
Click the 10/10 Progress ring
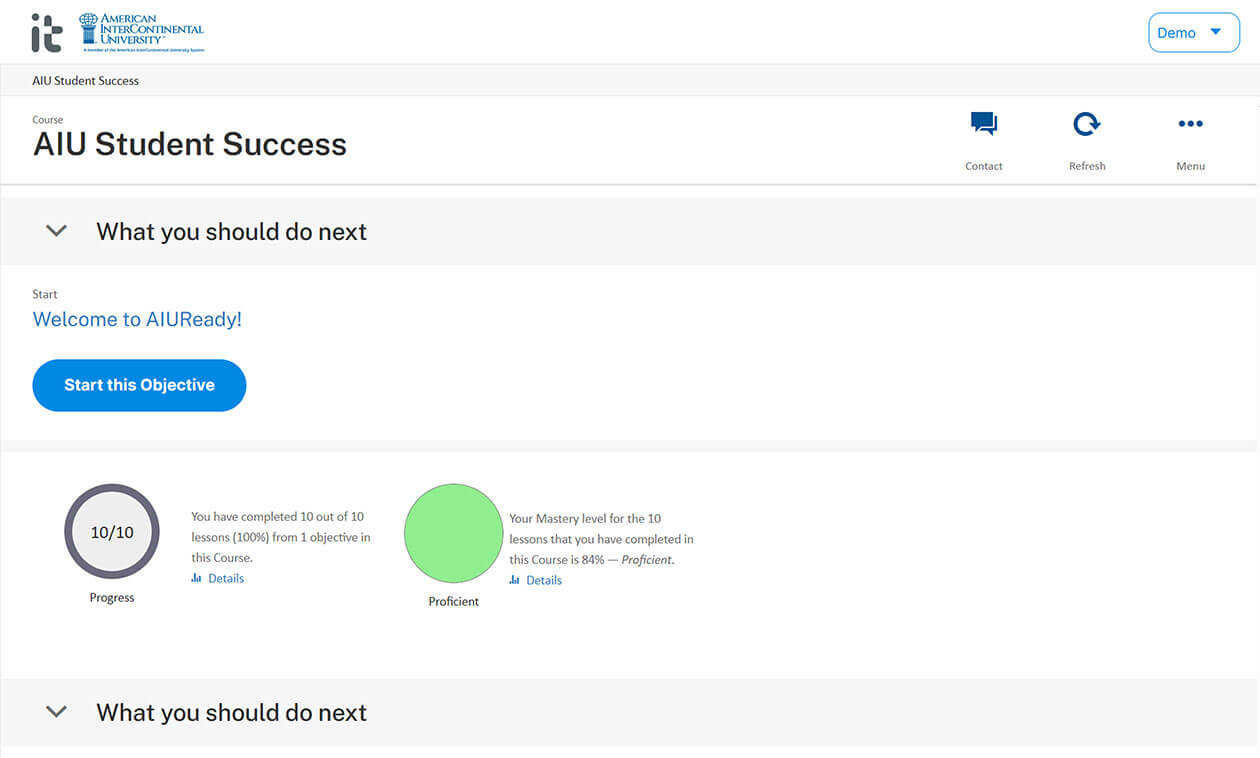coord(112,532)
